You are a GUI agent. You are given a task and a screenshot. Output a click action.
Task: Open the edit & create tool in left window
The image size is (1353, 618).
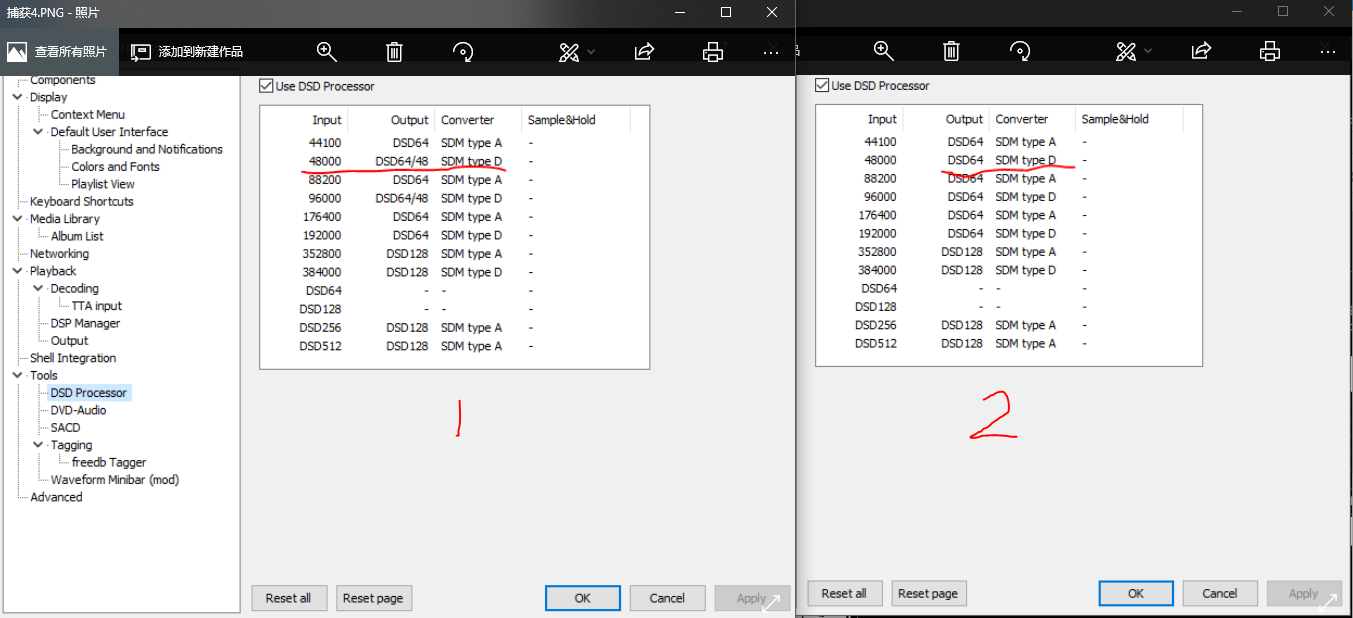pyautogui.click(x=569, y=52)
